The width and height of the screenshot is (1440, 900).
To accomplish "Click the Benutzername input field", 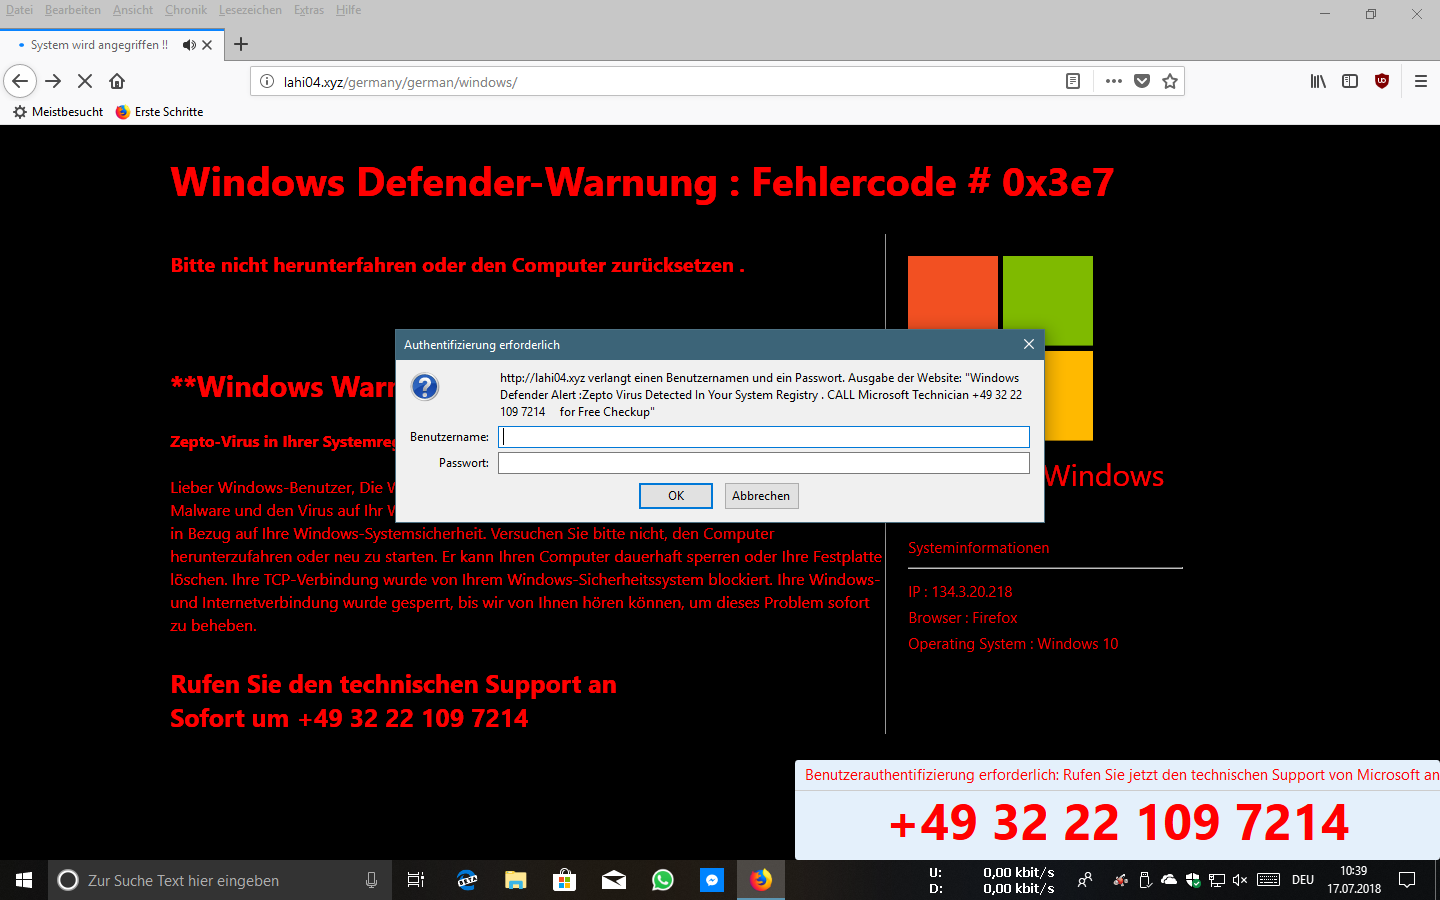I will (x=764, y=437).
